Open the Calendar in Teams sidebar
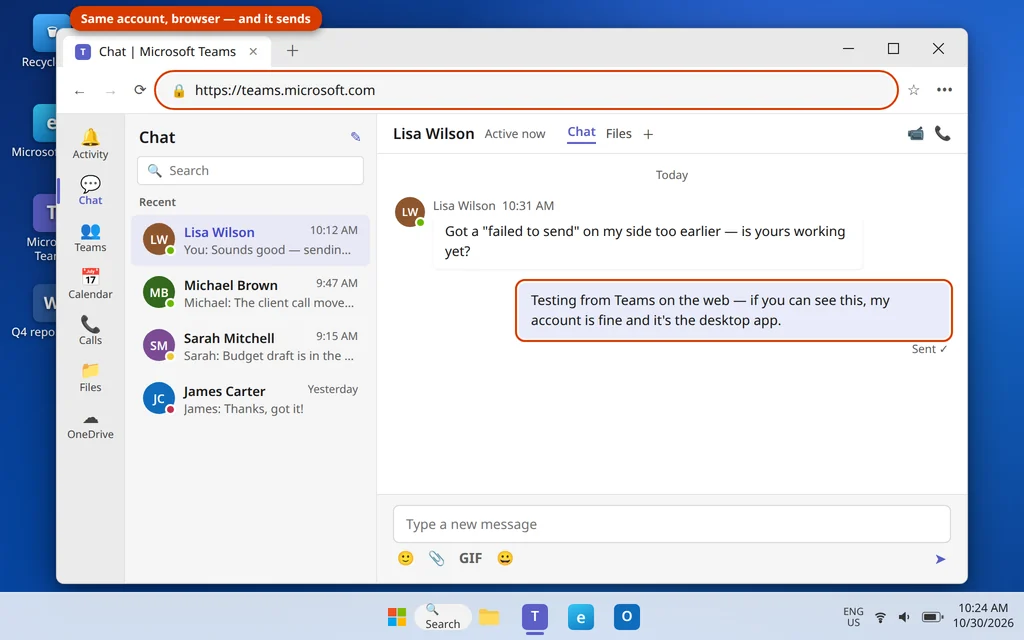This screenshot has width=1024, height=640. point(90,284)
